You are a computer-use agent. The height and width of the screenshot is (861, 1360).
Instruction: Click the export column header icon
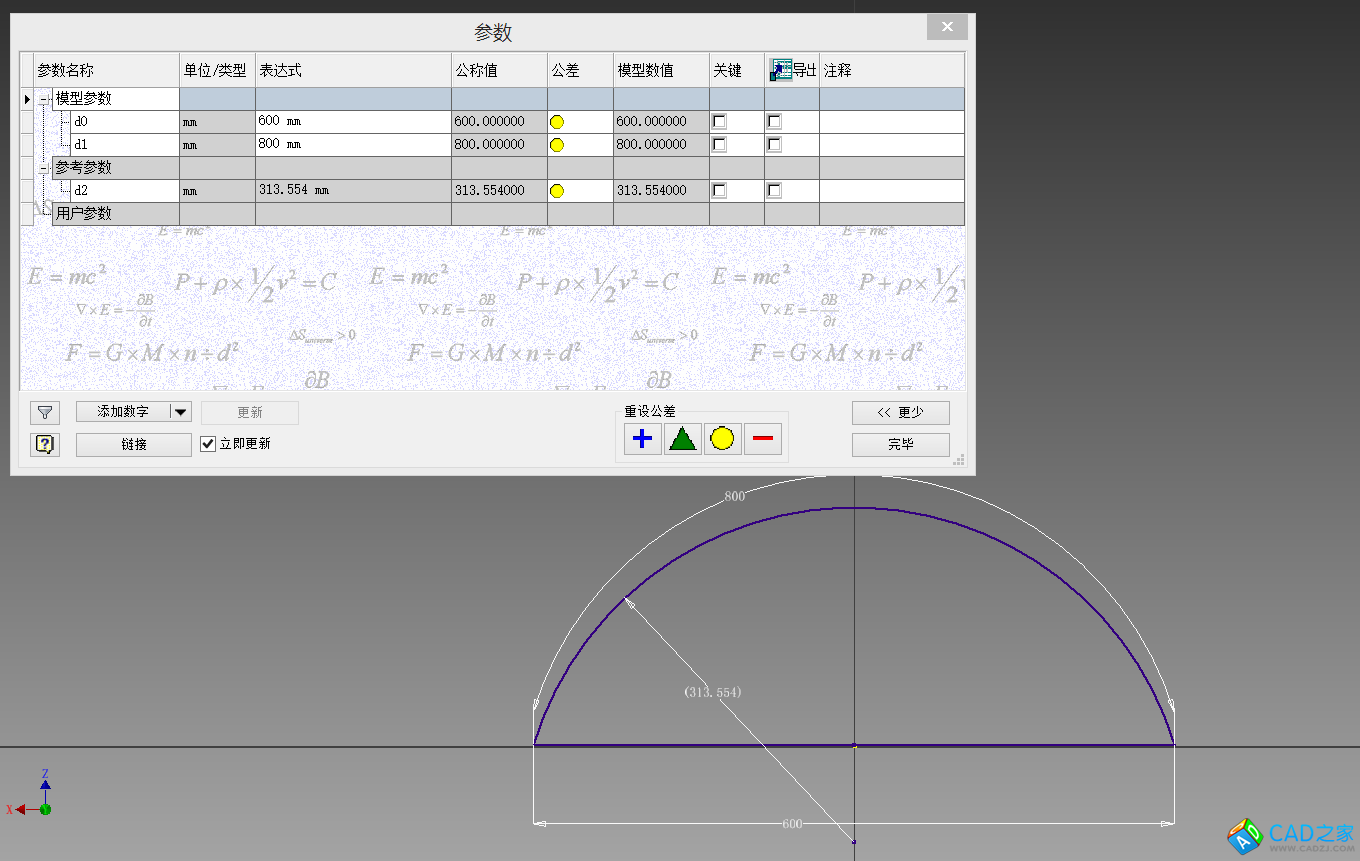[781, 70]
